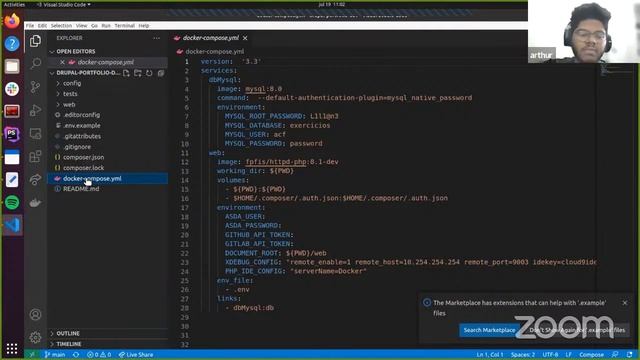This screenshot has width=640, height=360.
Task: Open the notifications bell in status bar
Action: point(629,354)
